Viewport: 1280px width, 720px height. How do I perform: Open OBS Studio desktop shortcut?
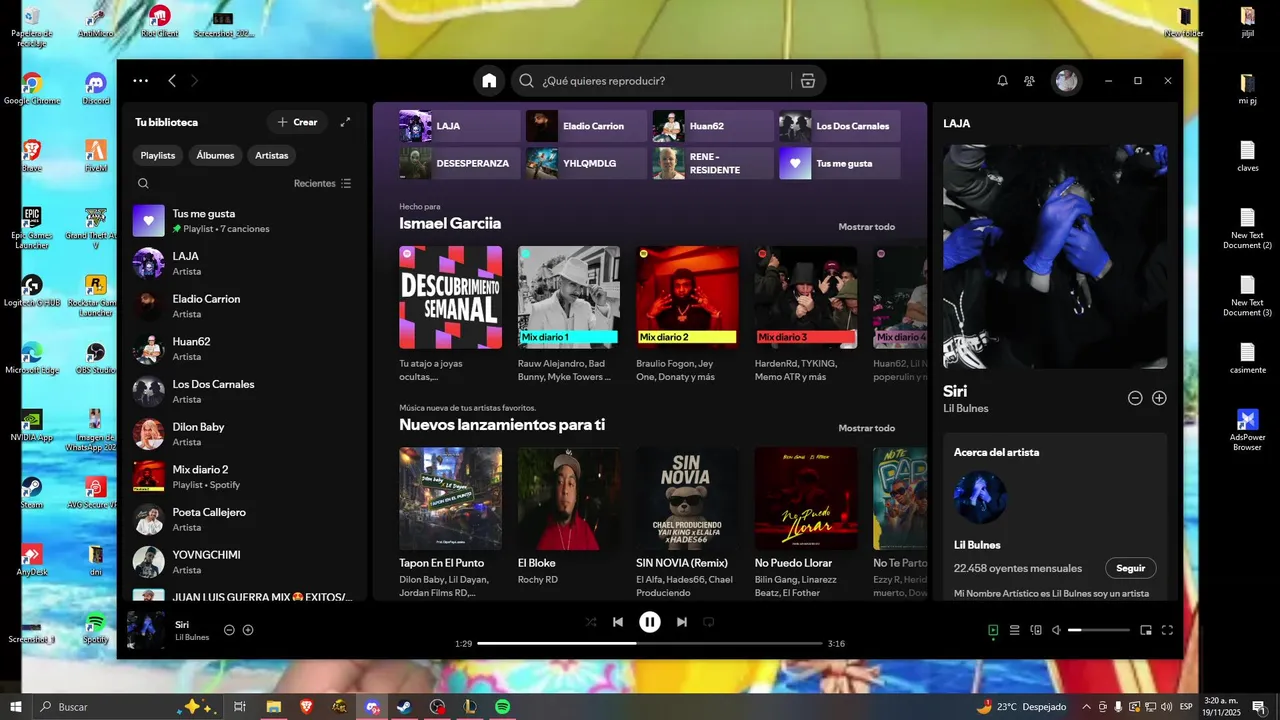tap(96, 358)
